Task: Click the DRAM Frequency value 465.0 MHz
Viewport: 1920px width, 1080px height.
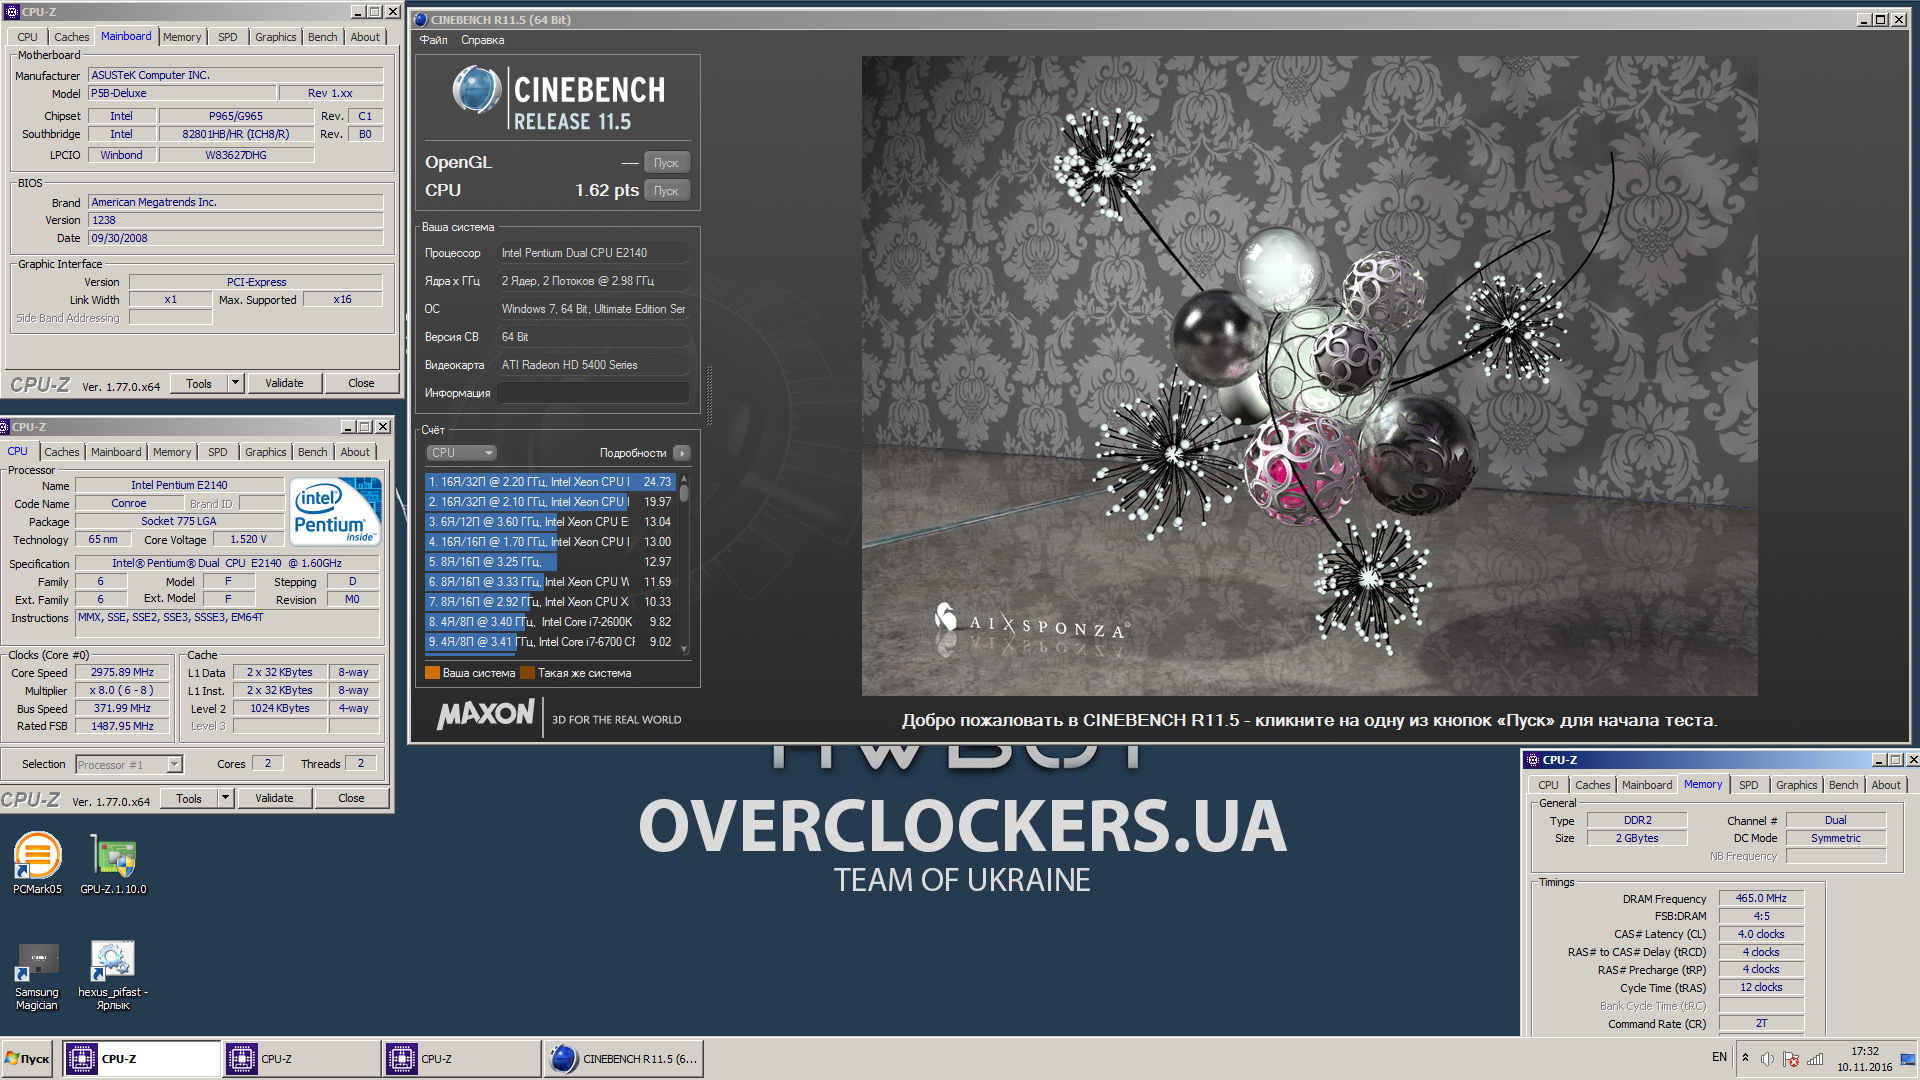Action: click(1760, 898)
